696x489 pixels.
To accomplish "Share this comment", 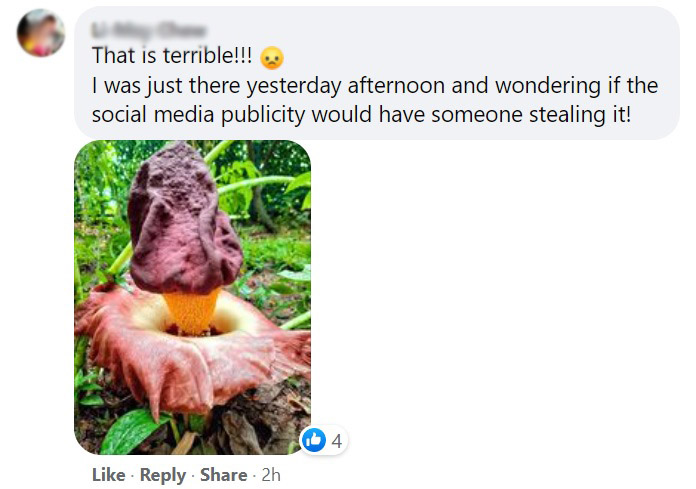I will (x=222, y=475).
